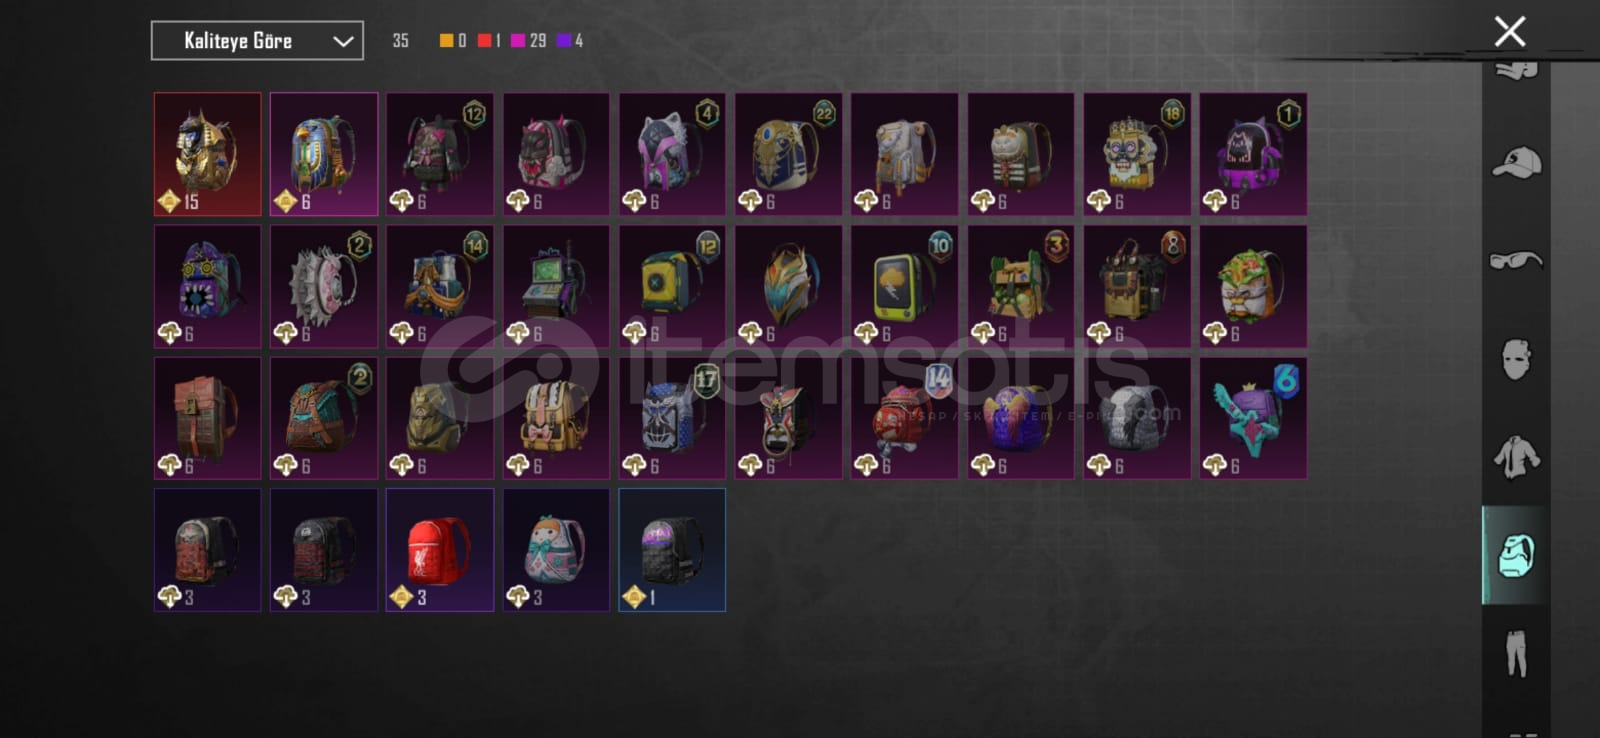This screenshot has height=738, width=1600.
Task: Select the red Liverpool backpack
Action: click(x=440, y=550)
